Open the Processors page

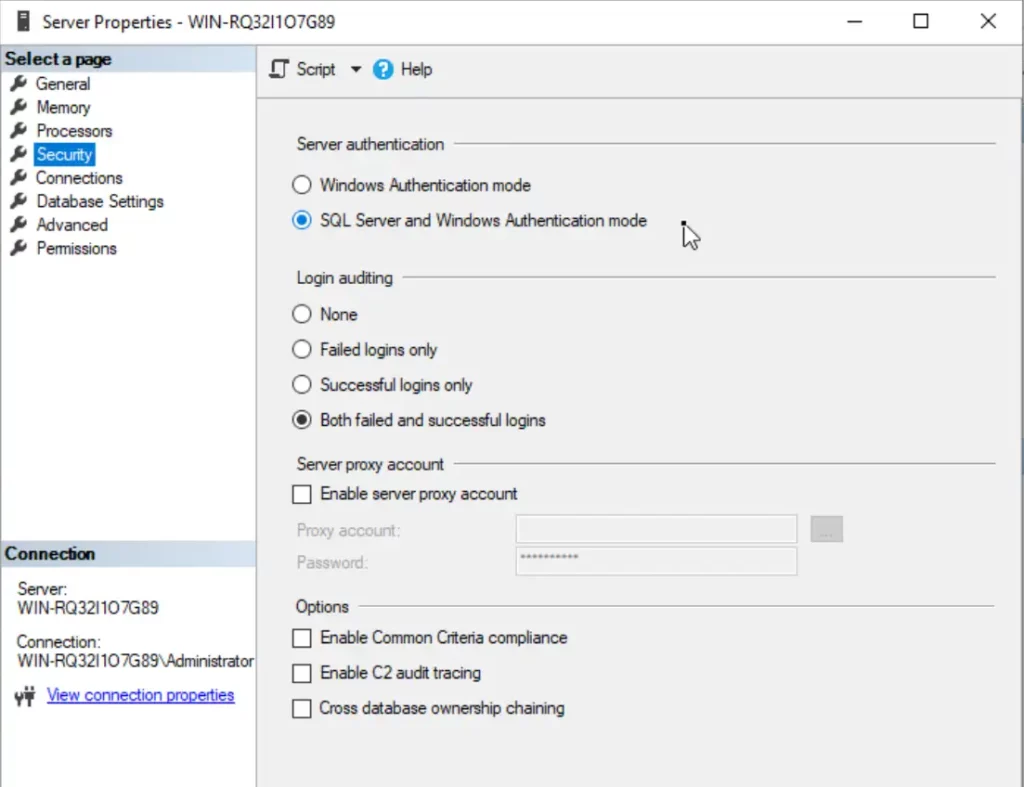coord(74,131)
